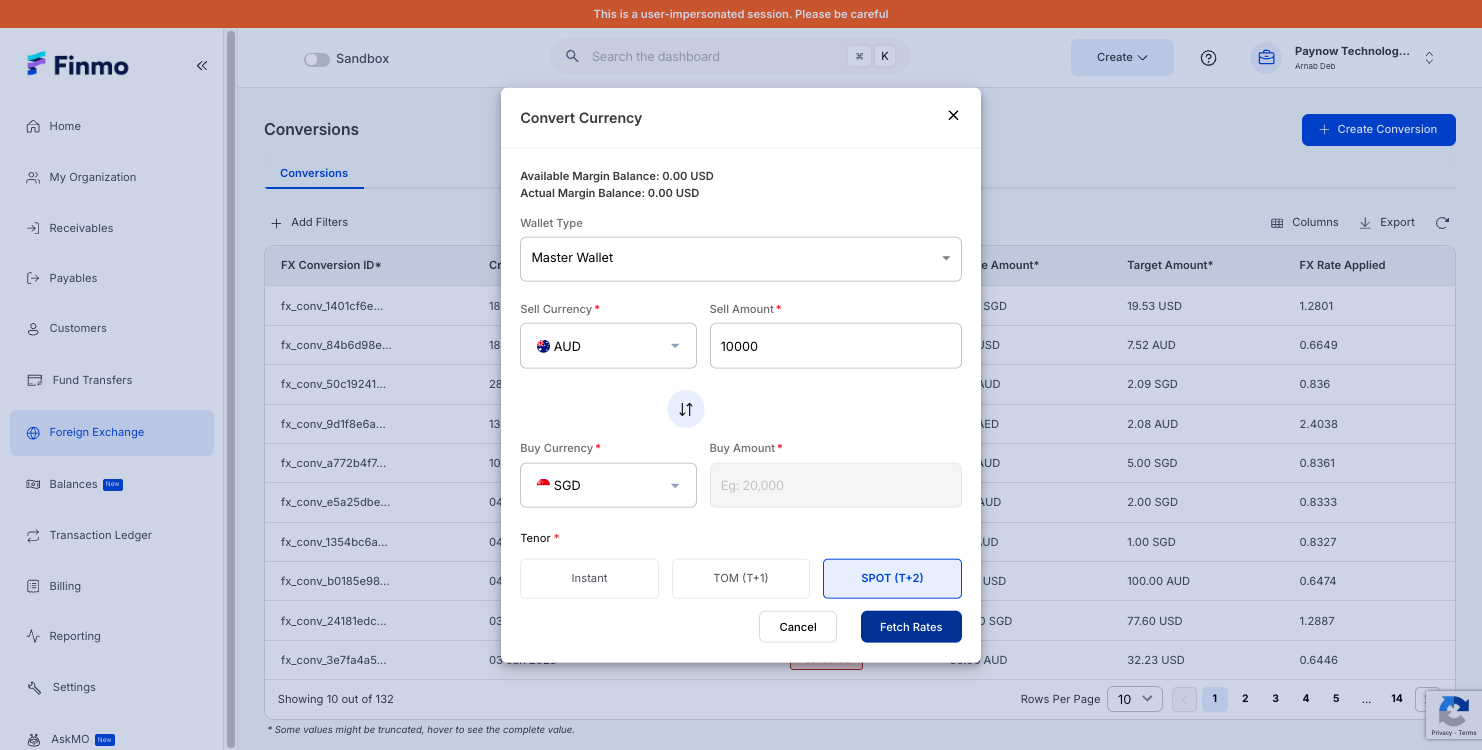Click the Cancel button in dialog

coord(798,627)
